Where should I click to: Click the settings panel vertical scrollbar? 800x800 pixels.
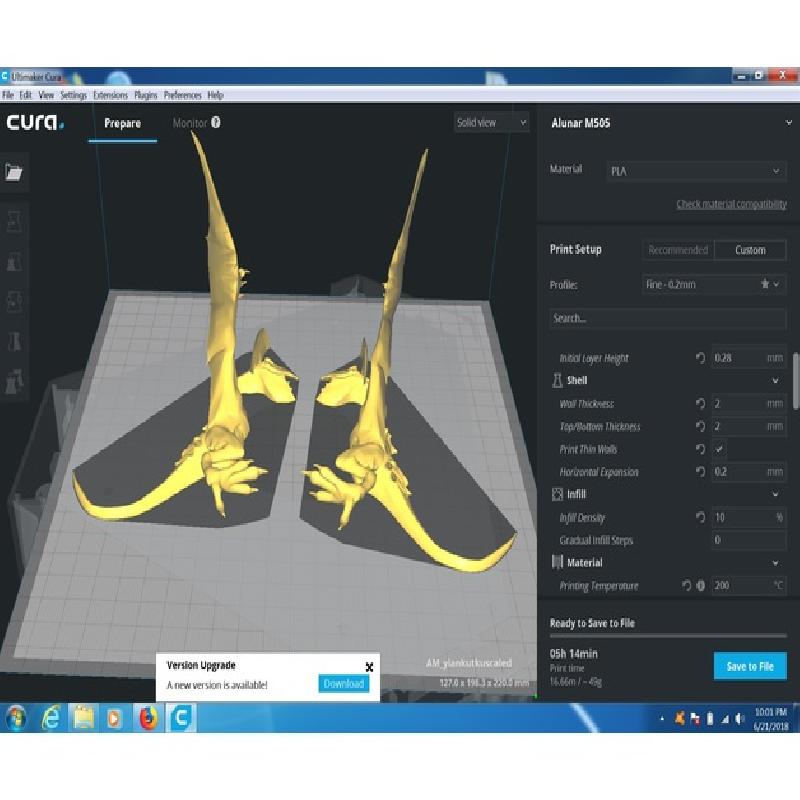click(x=795, y=381)
